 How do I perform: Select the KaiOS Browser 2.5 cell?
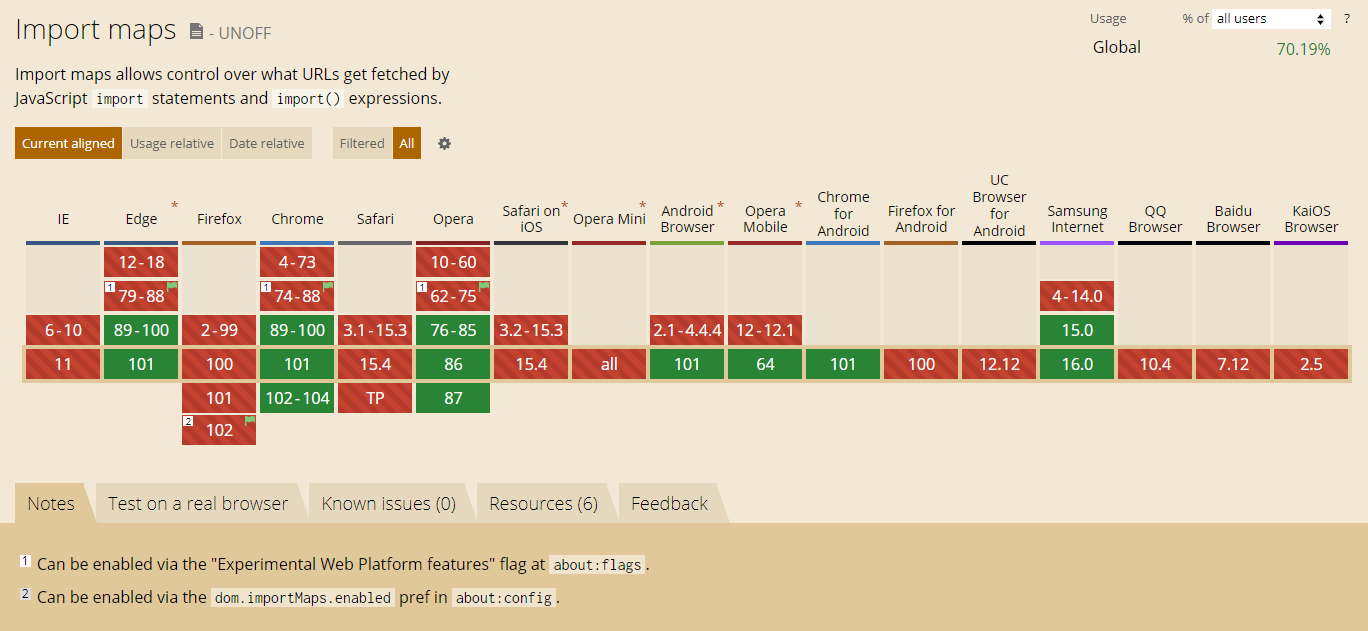click(1311, 364)
